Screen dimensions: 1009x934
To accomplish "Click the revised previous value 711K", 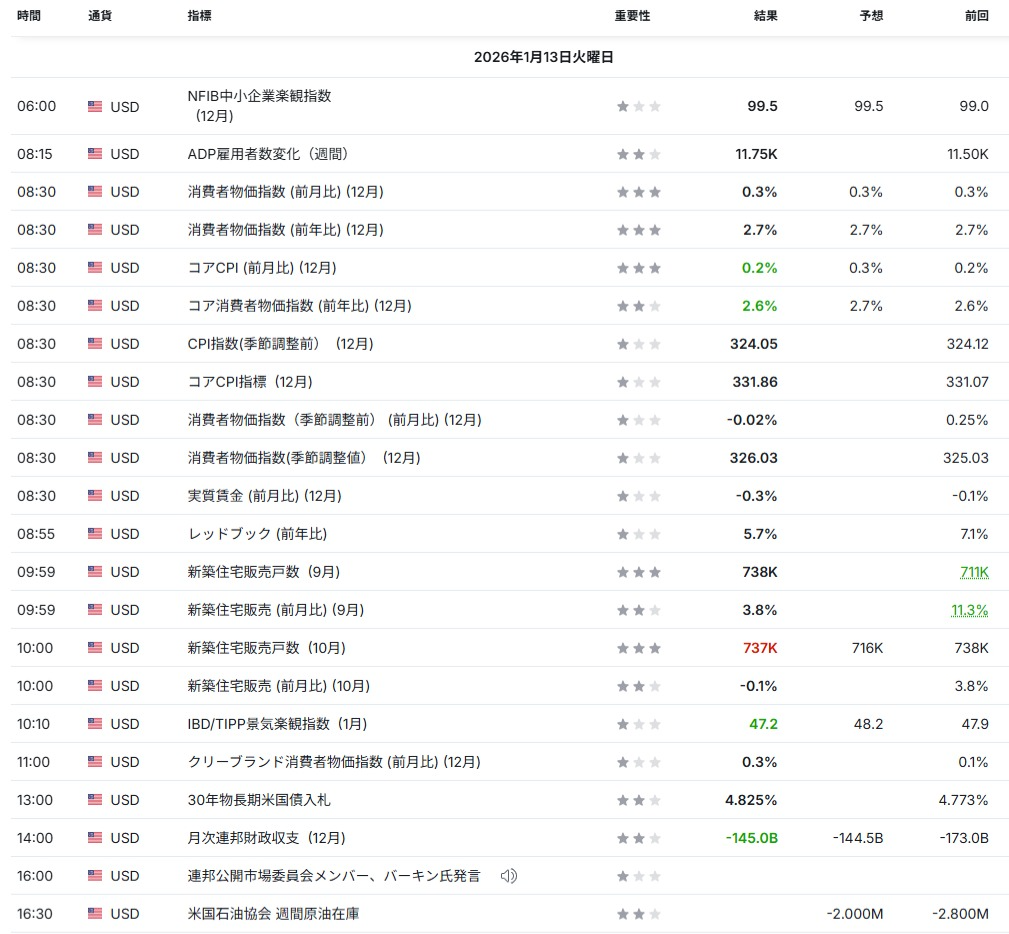I will 974,572.
